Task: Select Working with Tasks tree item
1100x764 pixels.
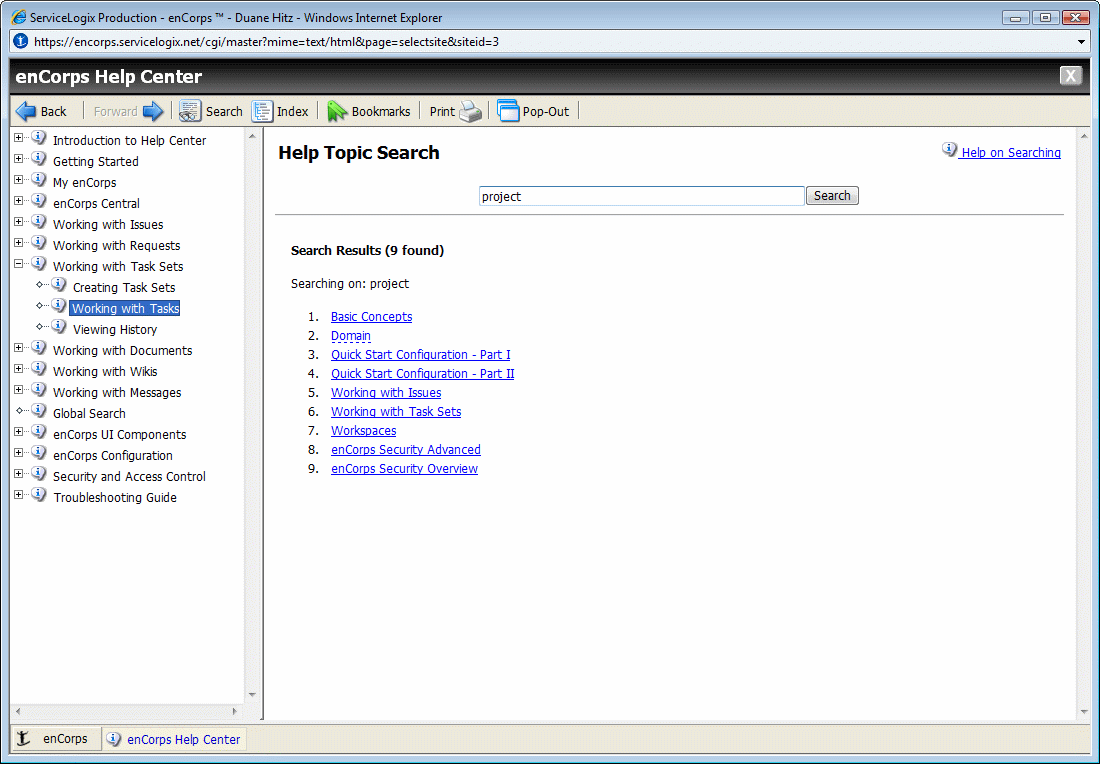Action: pos(126,308)
